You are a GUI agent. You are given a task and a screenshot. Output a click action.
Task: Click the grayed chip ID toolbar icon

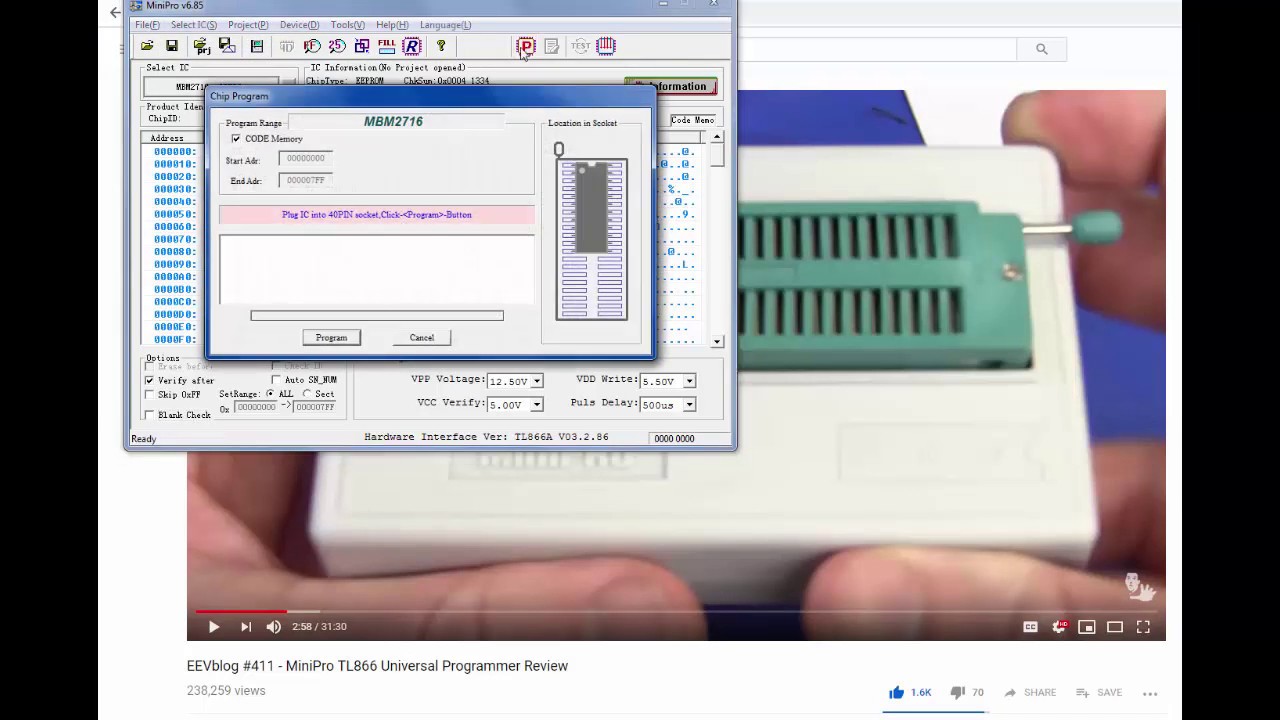287,46
